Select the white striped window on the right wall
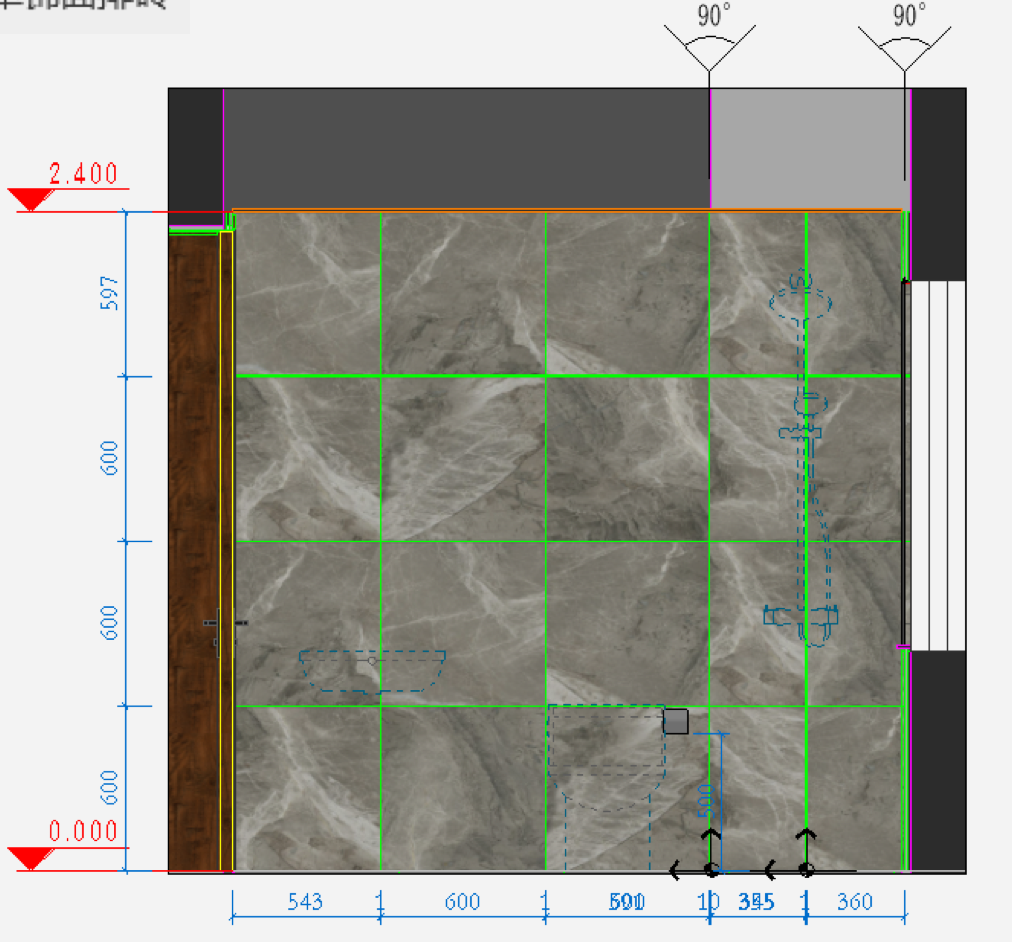1012x942 pixels. 938,465
